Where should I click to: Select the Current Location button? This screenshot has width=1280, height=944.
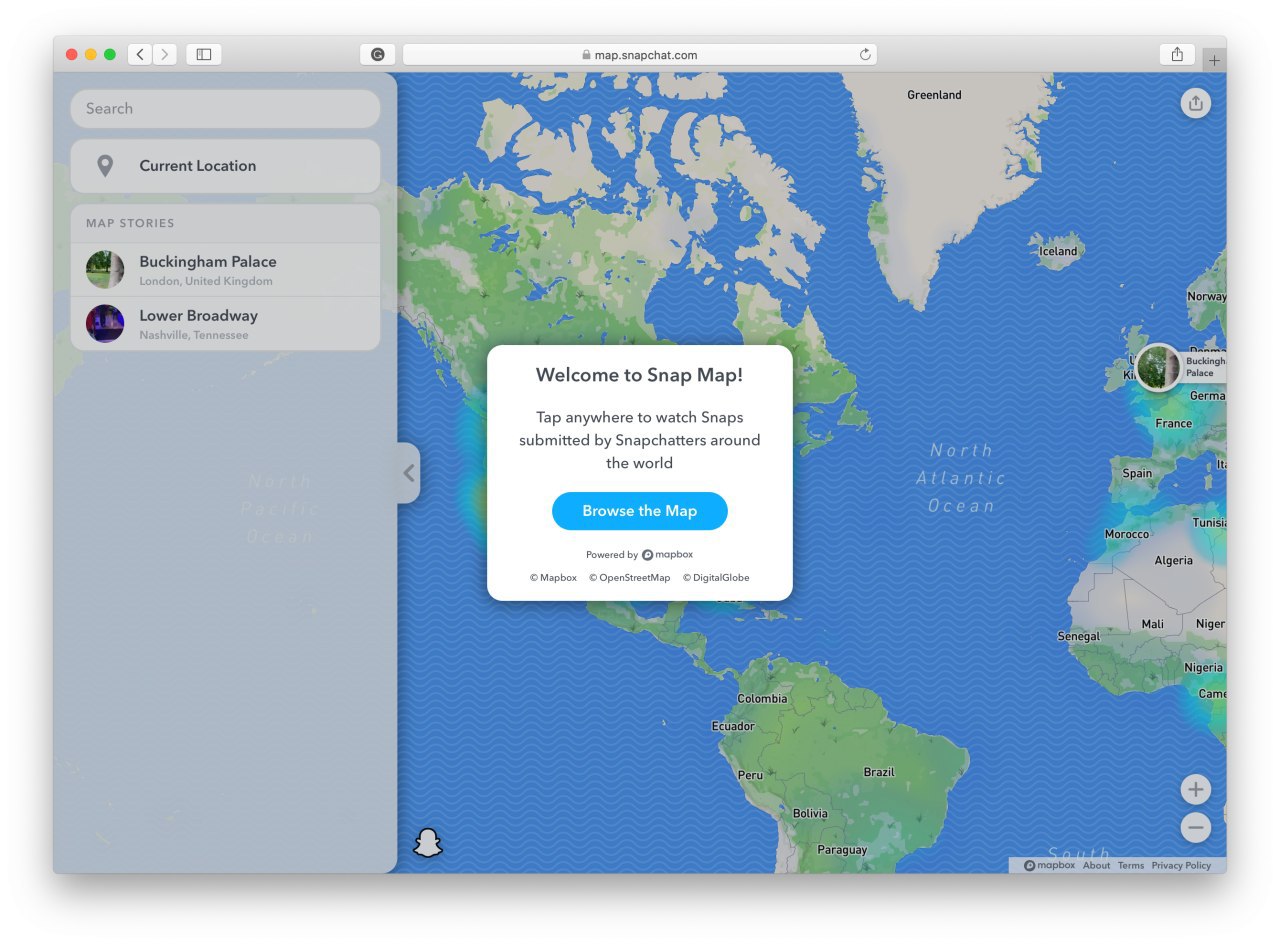(225, 166)
